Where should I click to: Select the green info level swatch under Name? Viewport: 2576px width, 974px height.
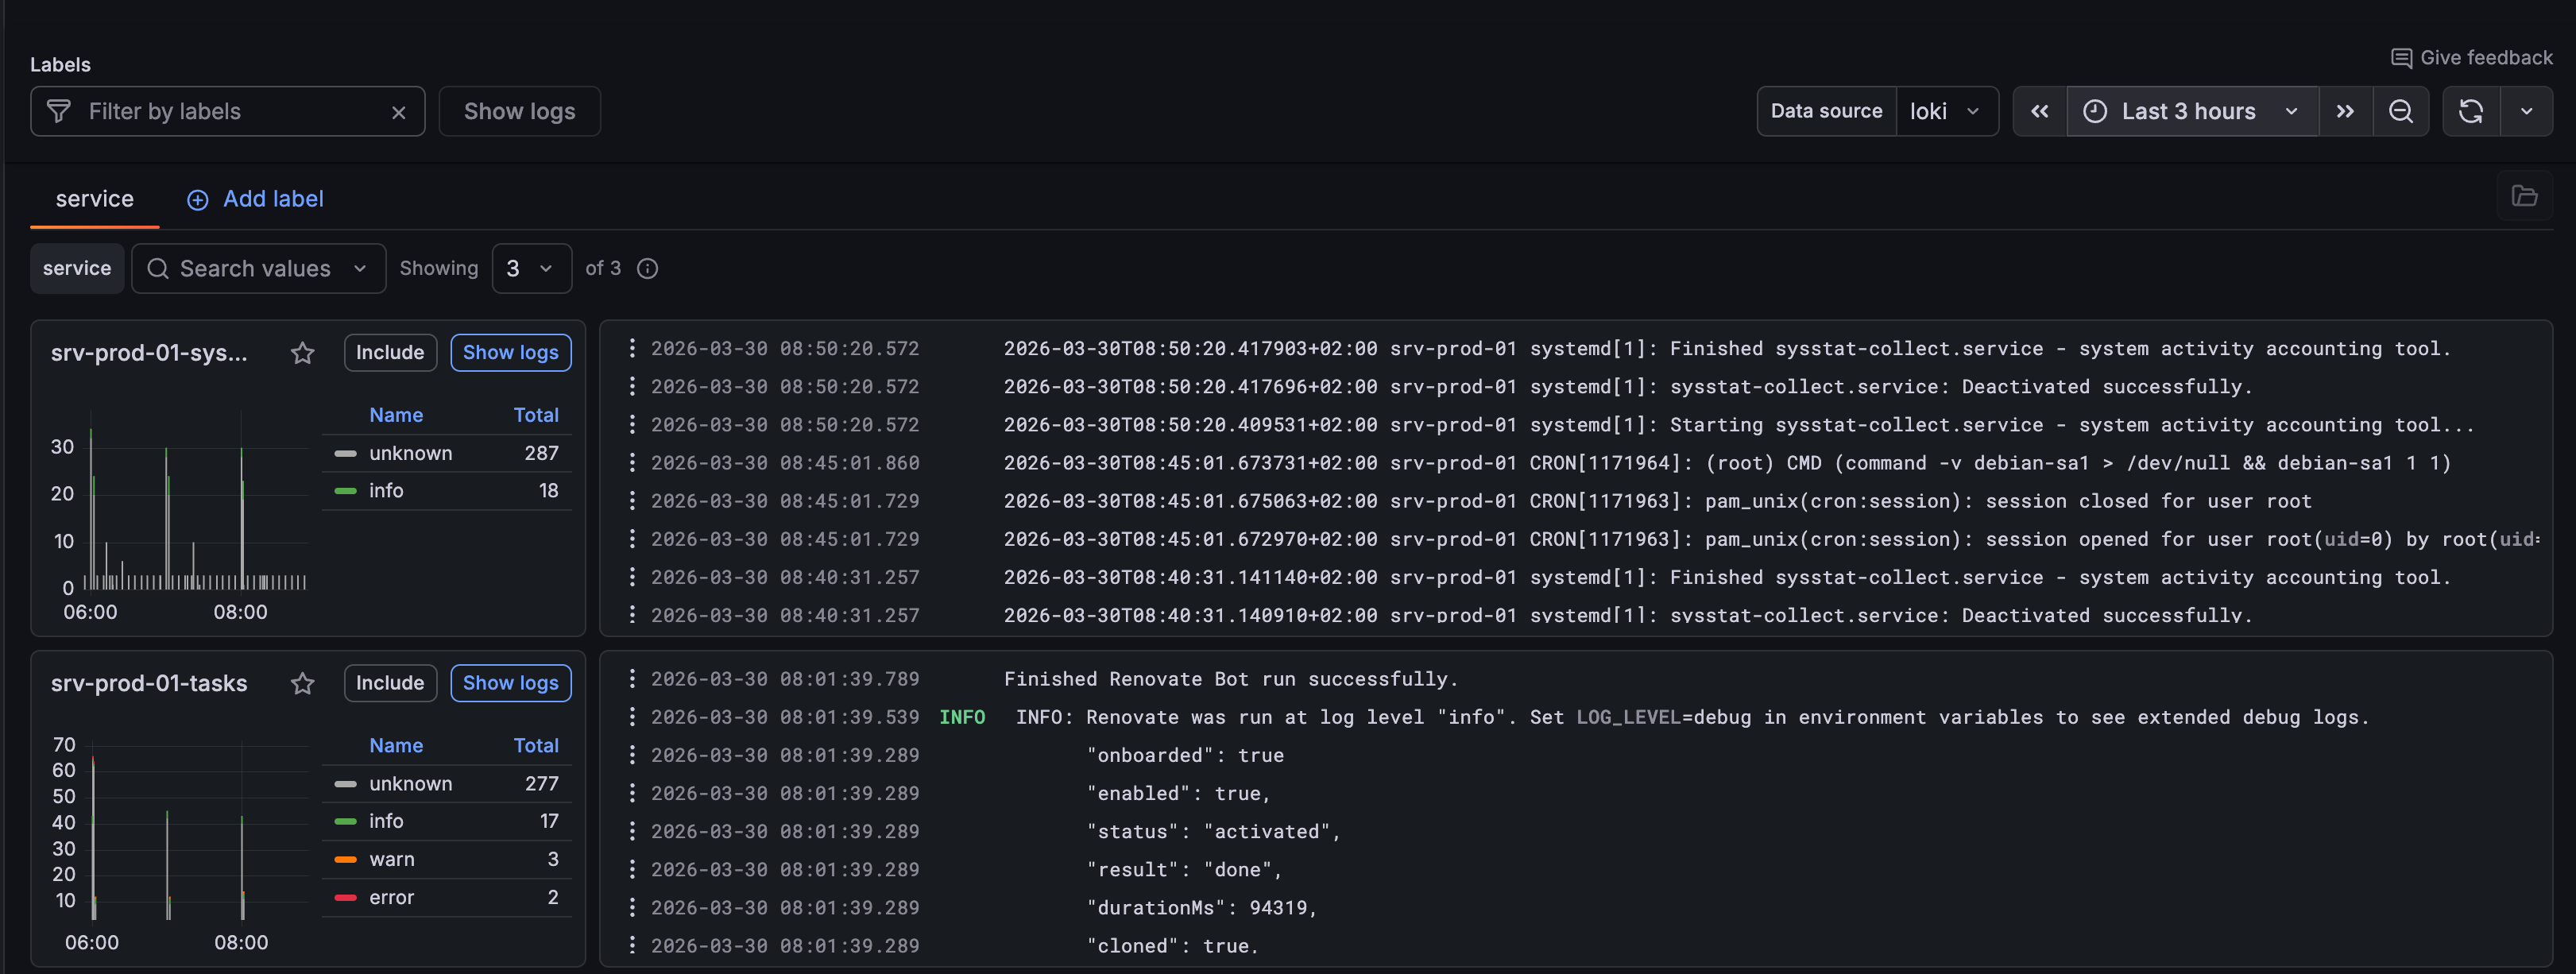(346, 490)
